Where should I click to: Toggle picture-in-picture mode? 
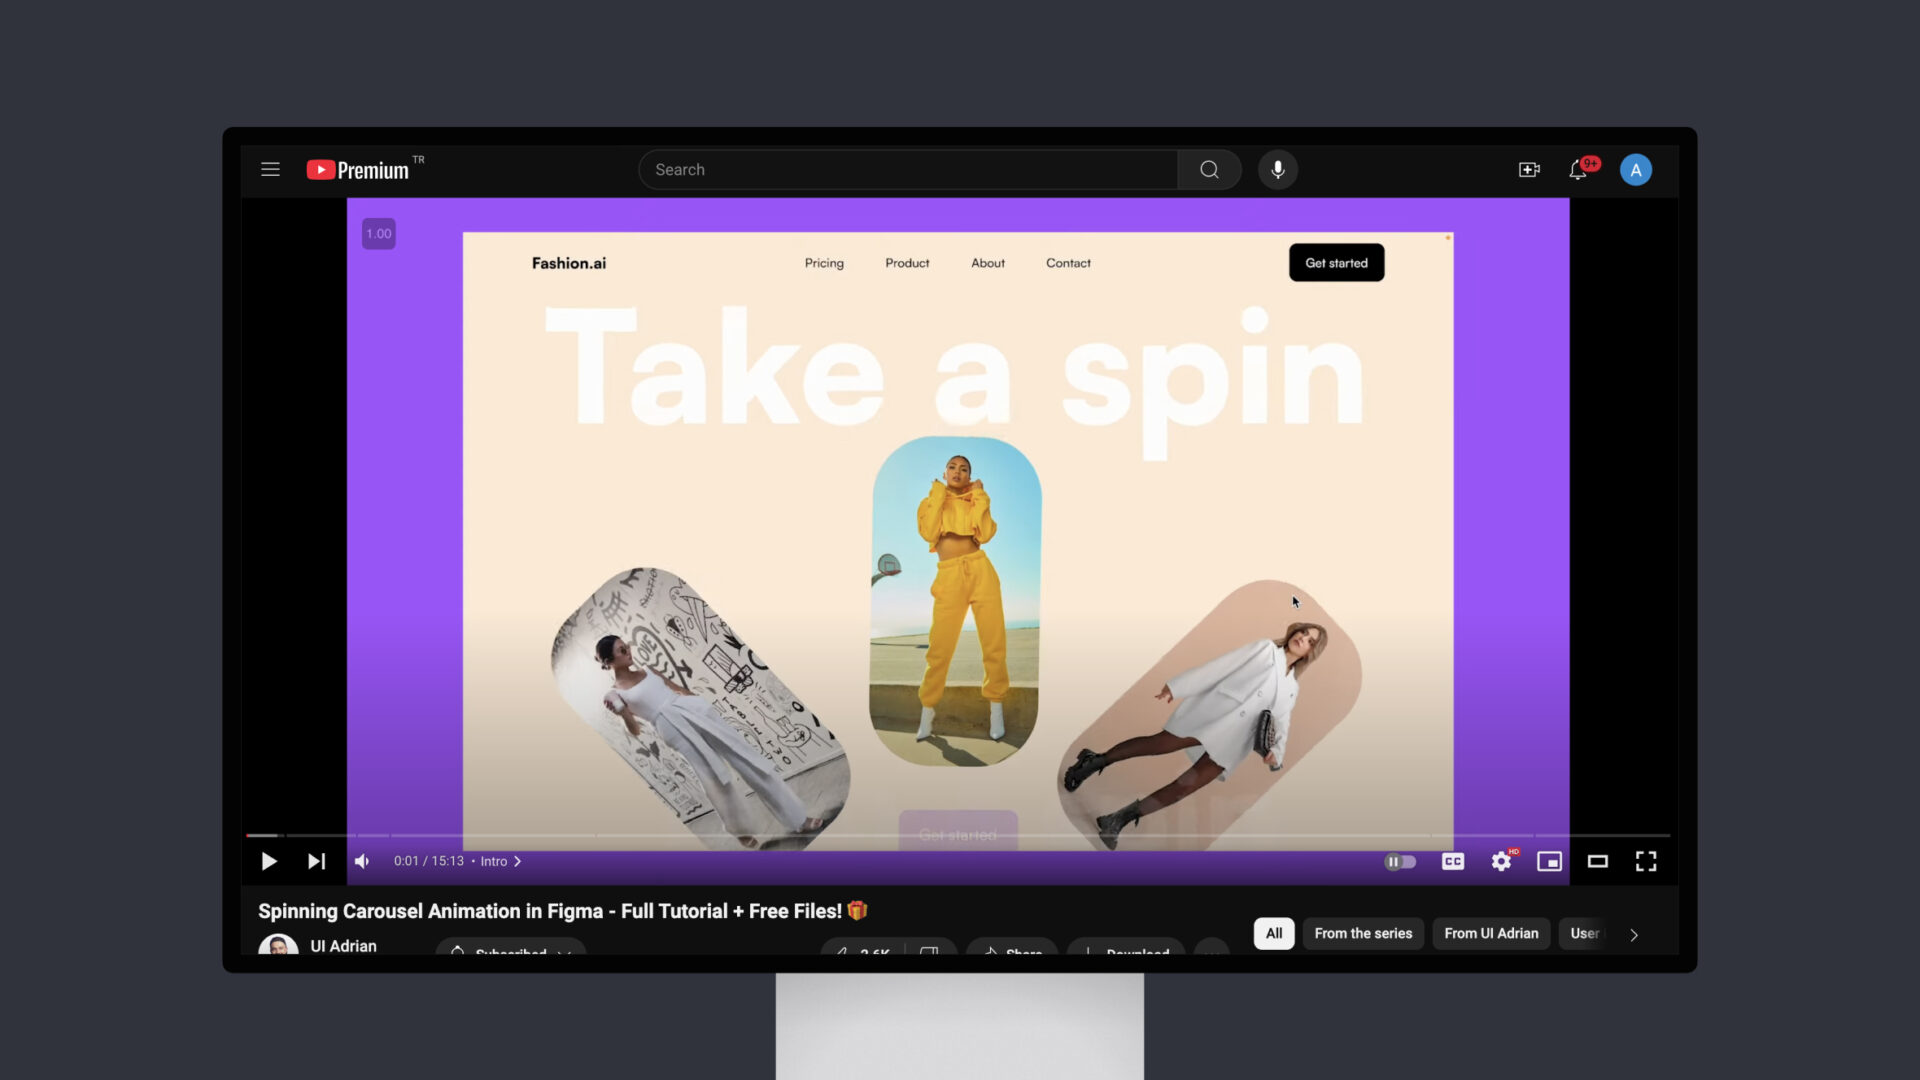1549,861
